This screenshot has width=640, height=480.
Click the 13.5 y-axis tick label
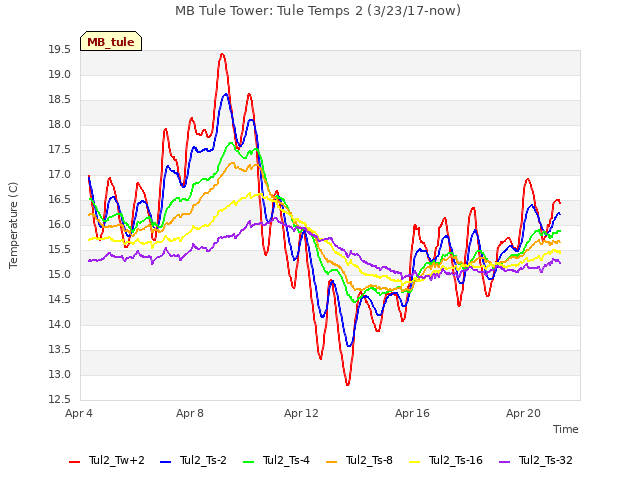[60, 349]
